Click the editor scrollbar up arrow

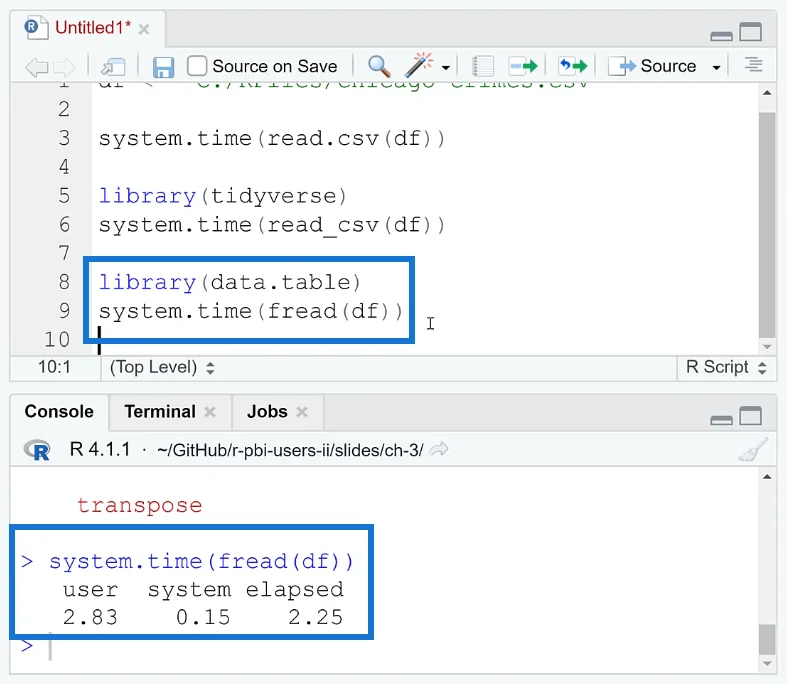(767, 93)
